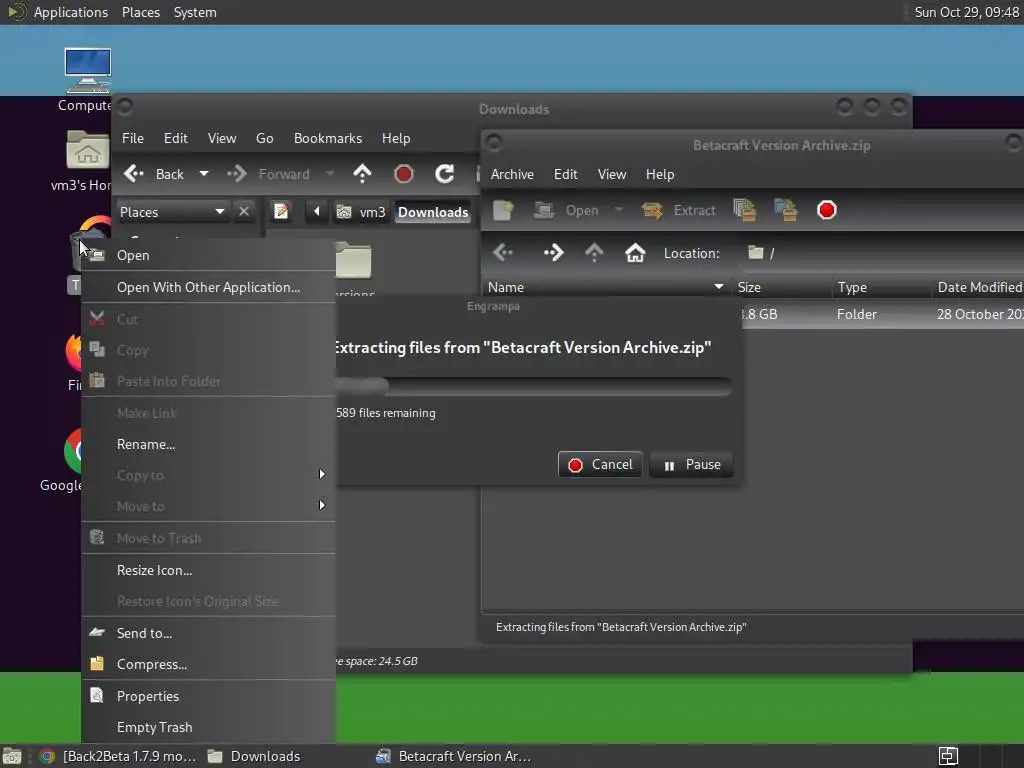Viewport: 1024px width, 768px height.
Task: Open Bookmarks menu
Action: (x=328, y=138)
